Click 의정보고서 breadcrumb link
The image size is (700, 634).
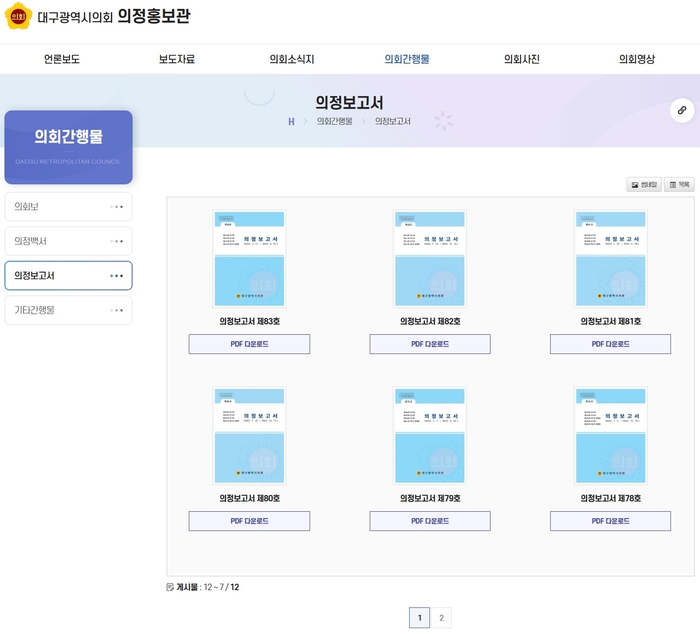pos(392,121)
